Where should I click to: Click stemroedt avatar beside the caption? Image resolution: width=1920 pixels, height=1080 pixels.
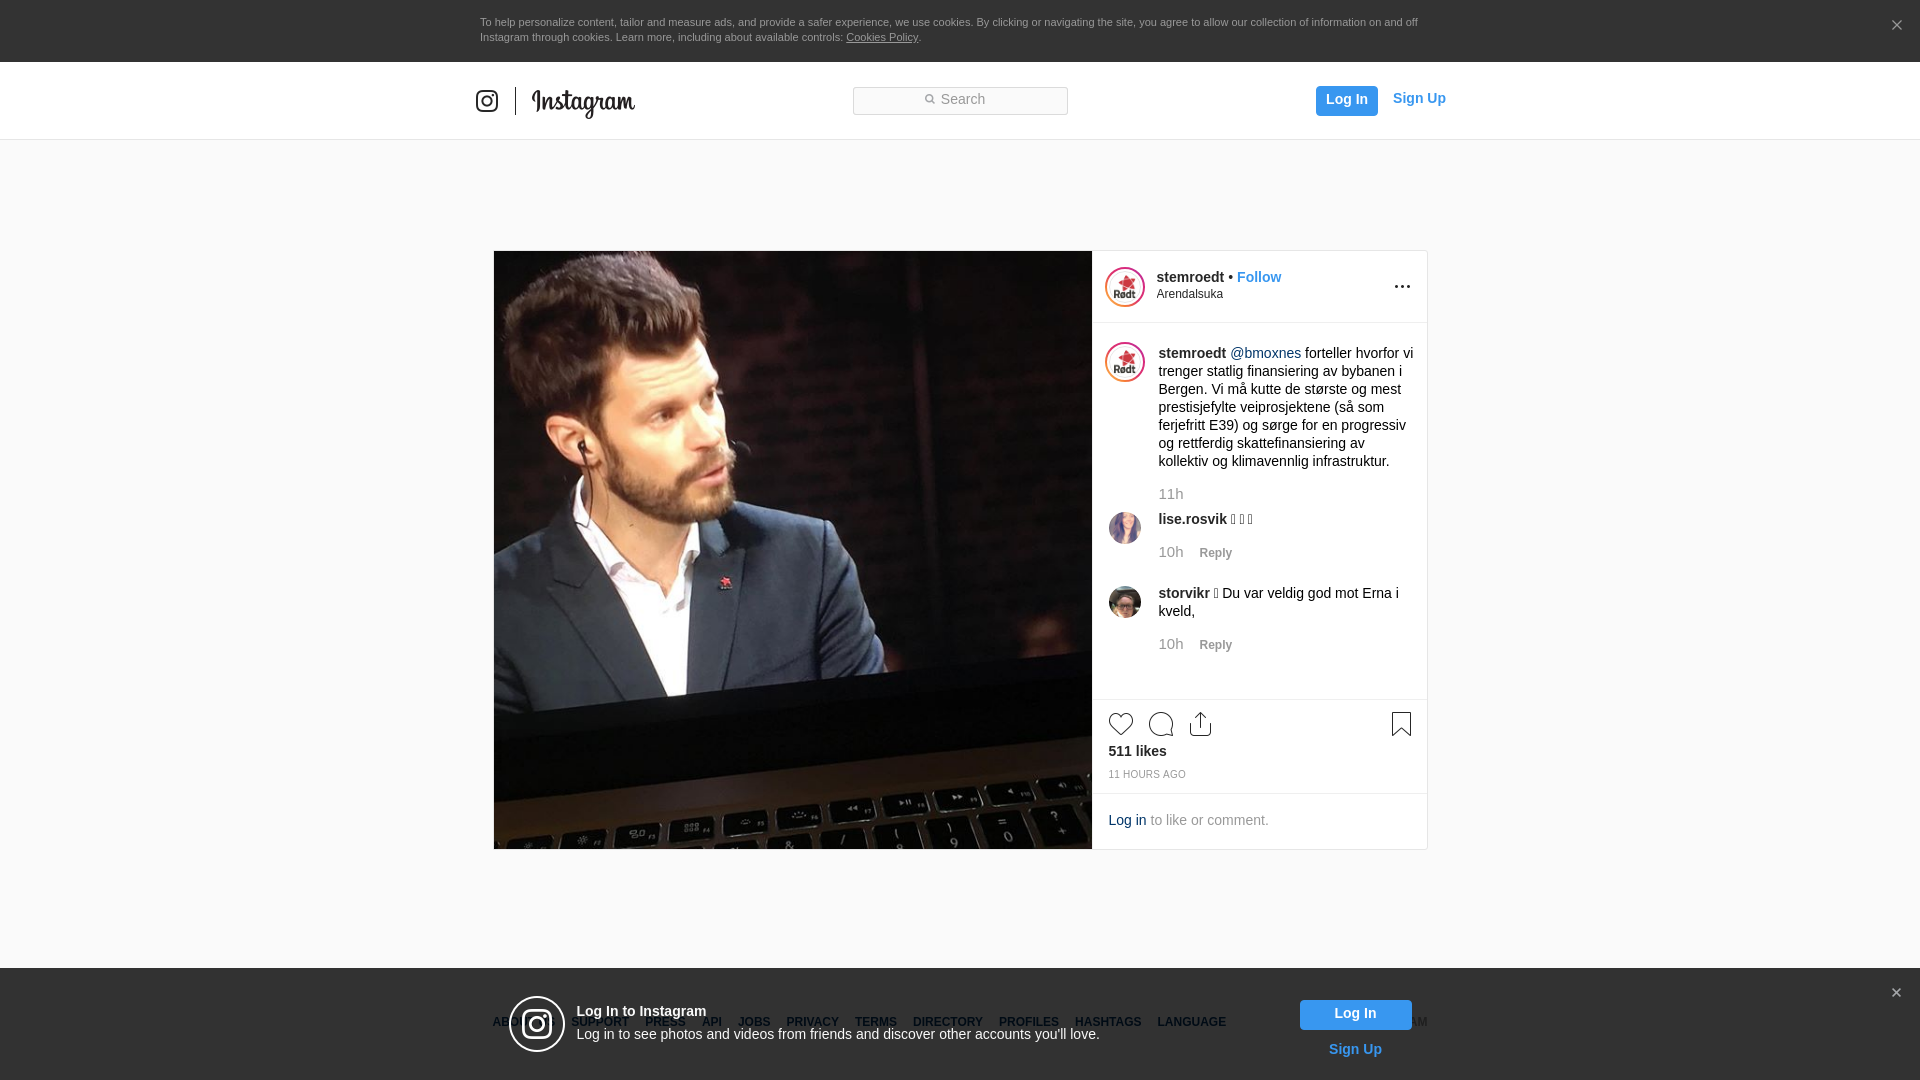(x=1125, y=362)
